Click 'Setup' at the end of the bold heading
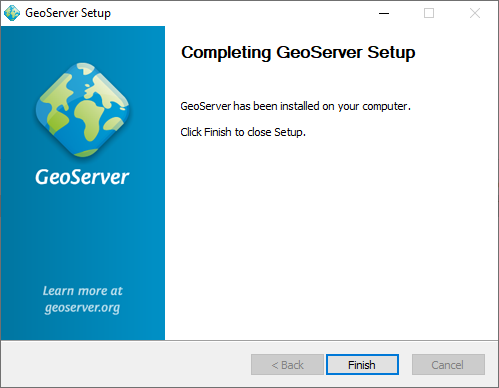Screen dimensions: 499x388 point(391,53)
